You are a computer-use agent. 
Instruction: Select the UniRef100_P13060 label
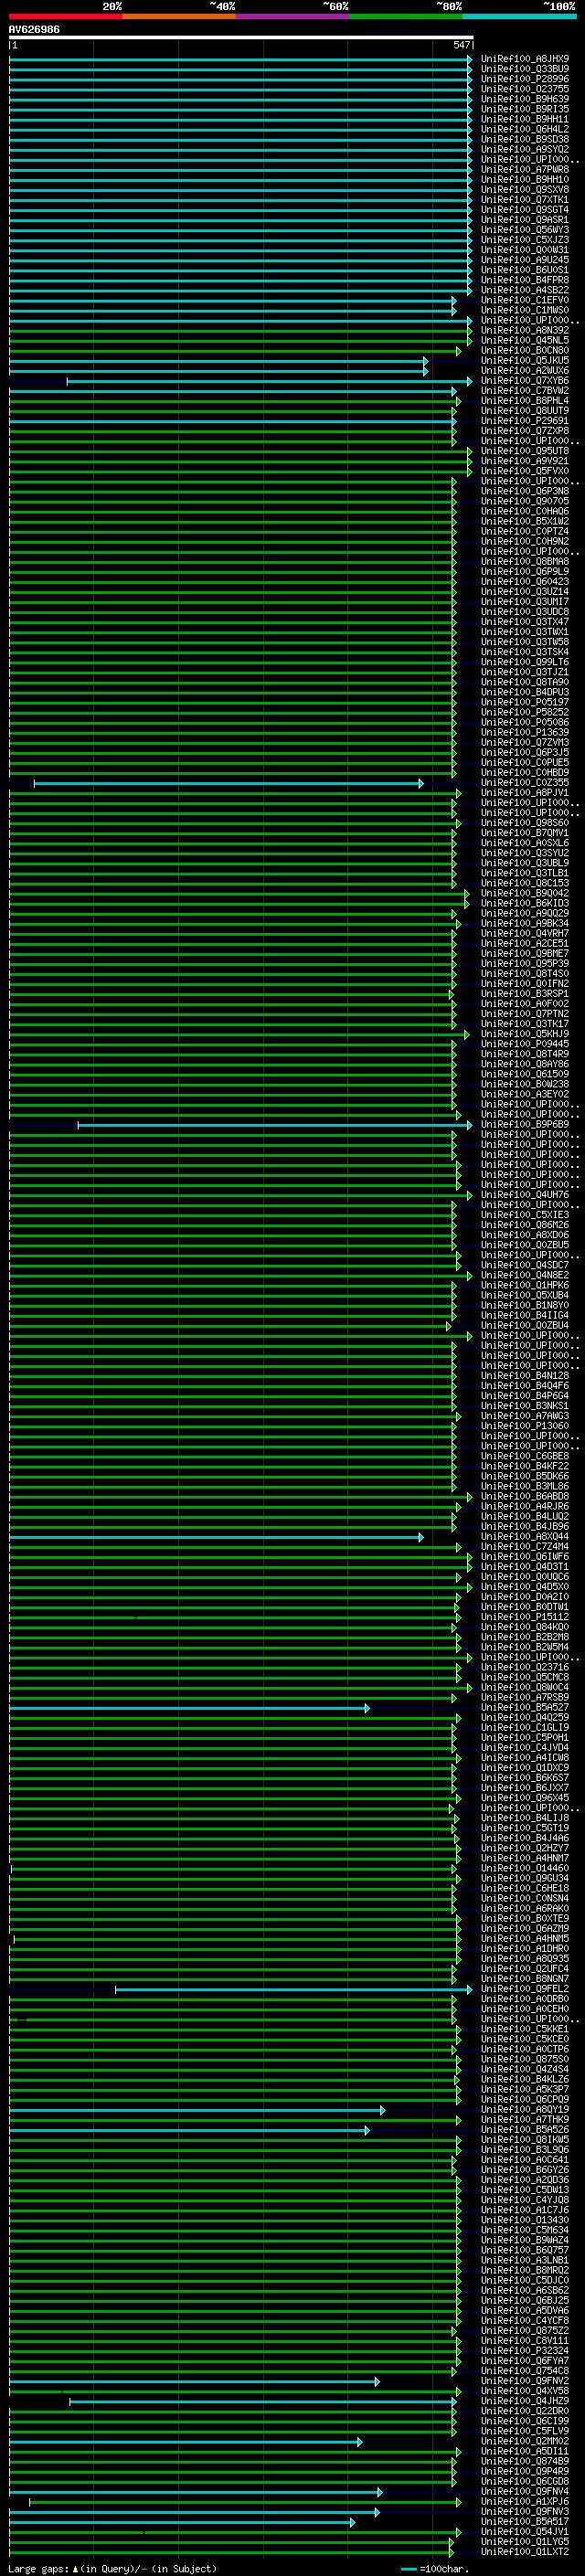(x=525, y=1427)
